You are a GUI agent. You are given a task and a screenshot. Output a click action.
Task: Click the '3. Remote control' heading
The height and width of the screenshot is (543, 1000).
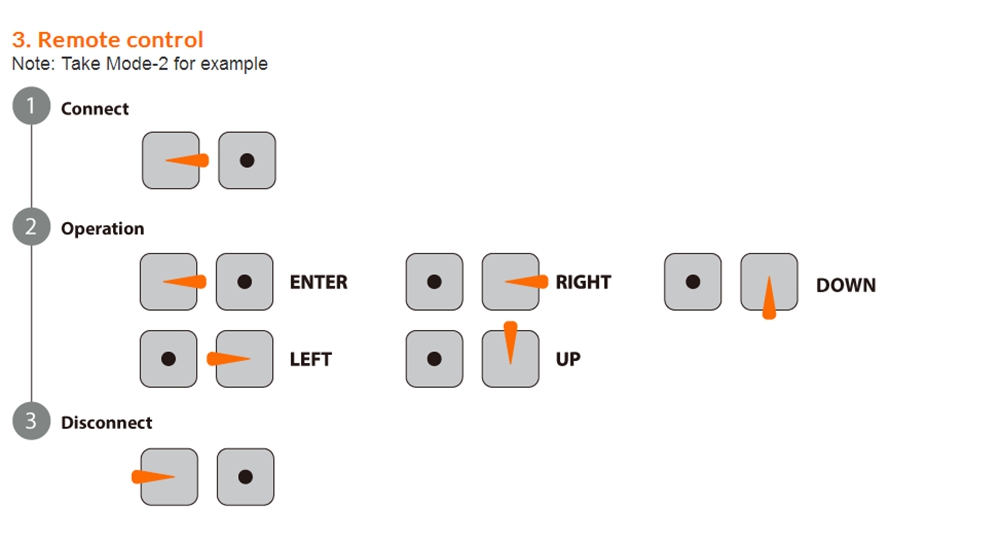[x=107, y=40]
